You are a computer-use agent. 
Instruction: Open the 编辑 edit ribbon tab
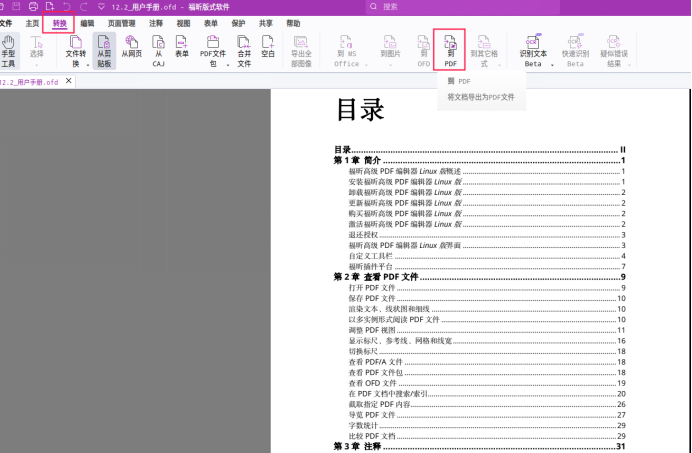87,23
